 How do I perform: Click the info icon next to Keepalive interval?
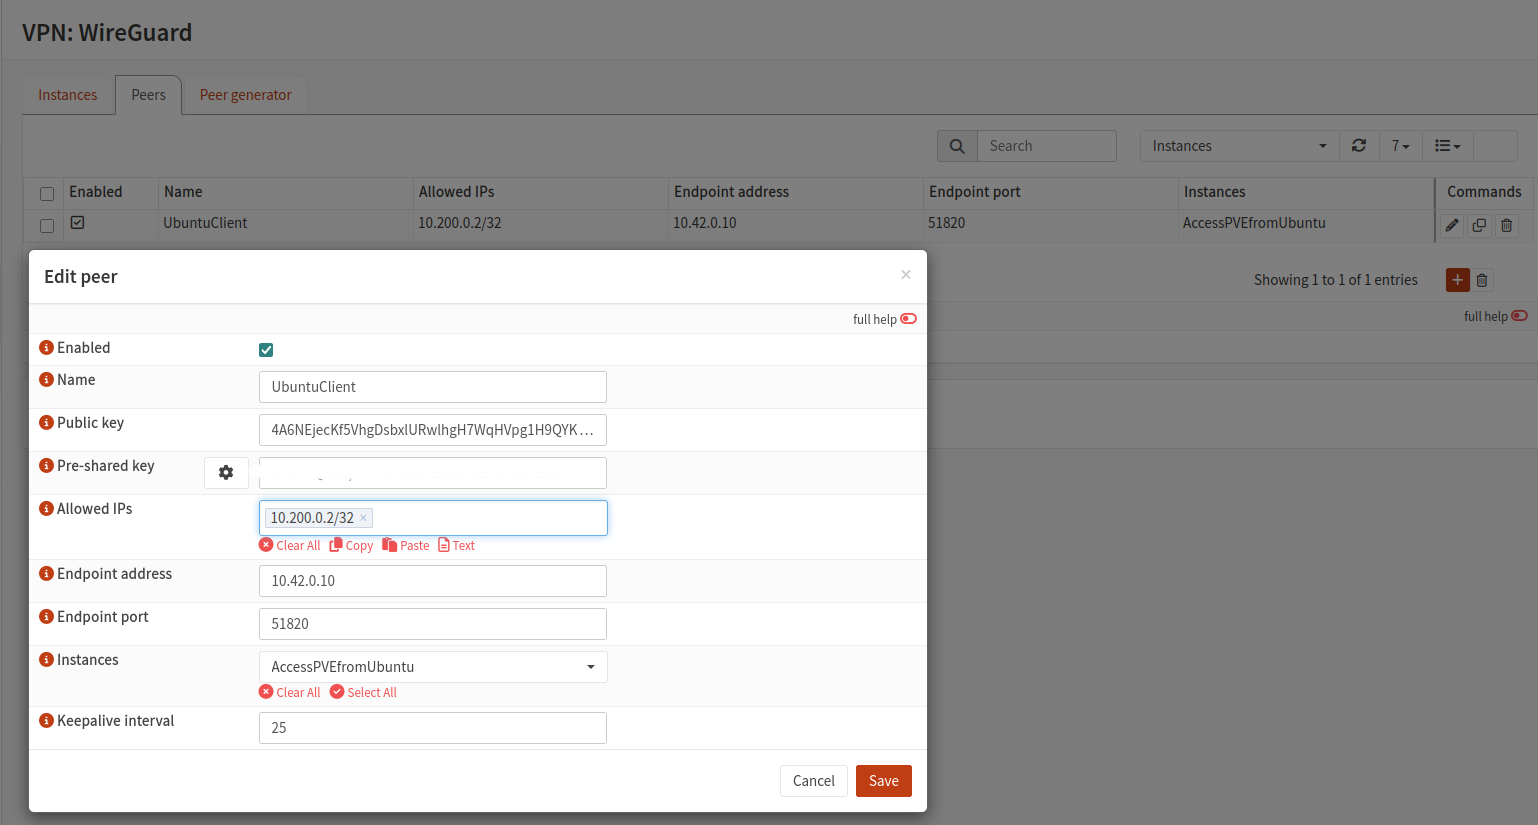pos(46,721)
